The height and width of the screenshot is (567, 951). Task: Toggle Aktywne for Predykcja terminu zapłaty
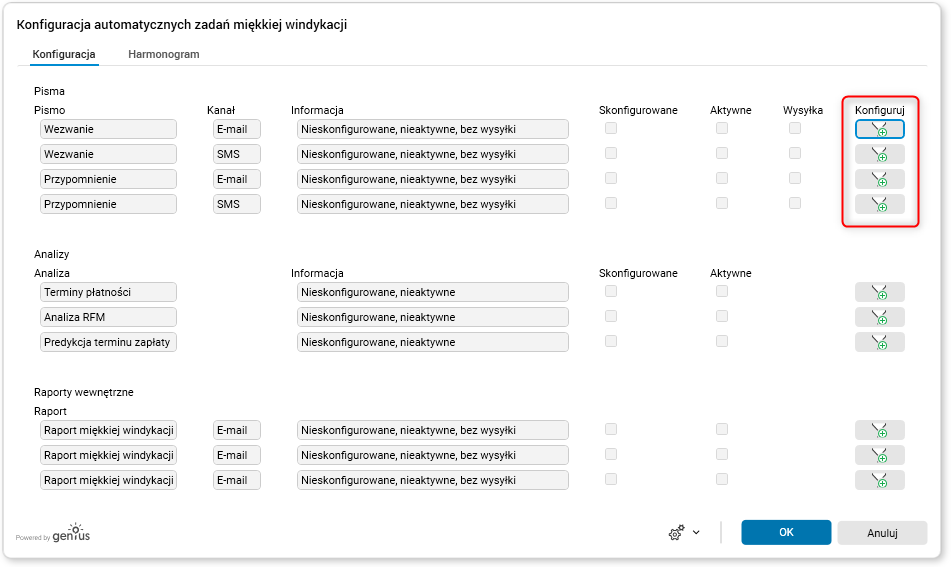(722, 341)
